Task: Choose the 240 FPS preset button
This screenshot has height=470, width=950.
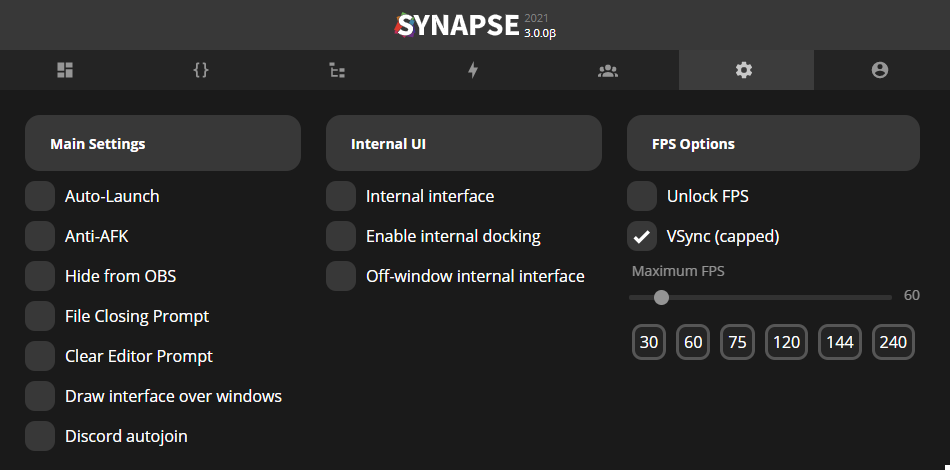Action: click(893, 342)
